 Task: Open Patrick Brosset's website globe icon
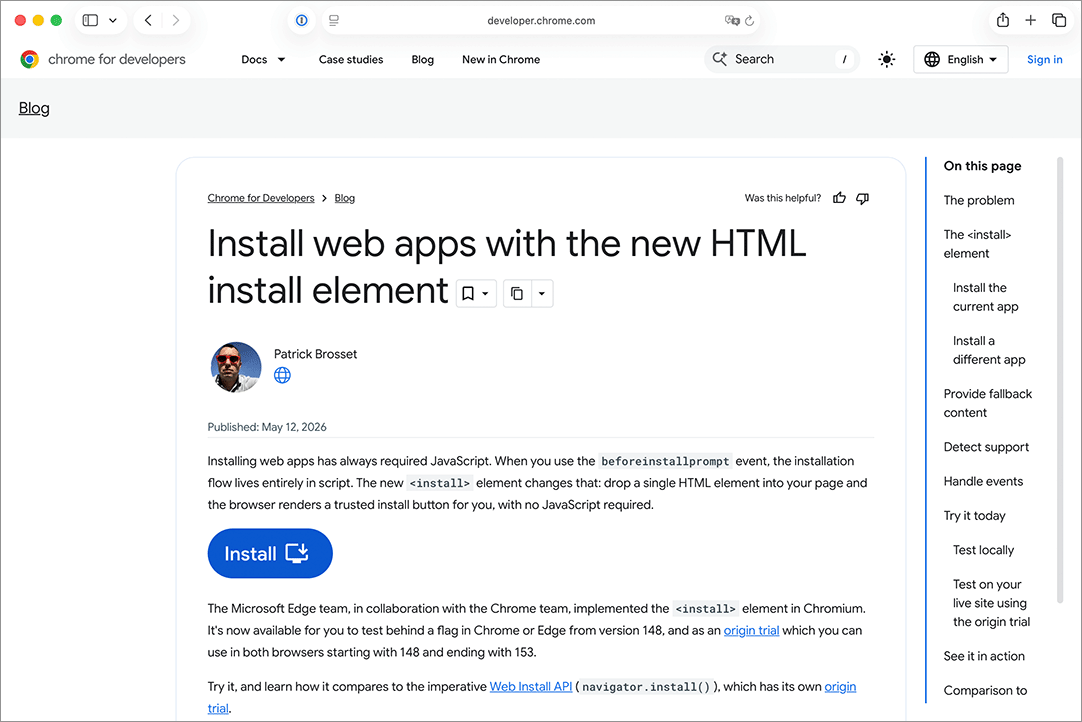click(x=282, y=375)
